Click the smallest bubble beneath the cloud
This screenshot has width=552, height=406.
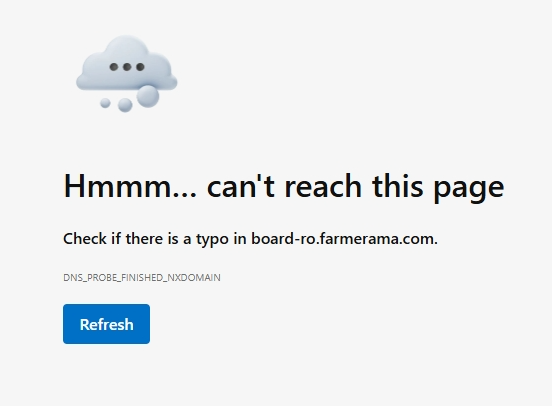(105, 103)
